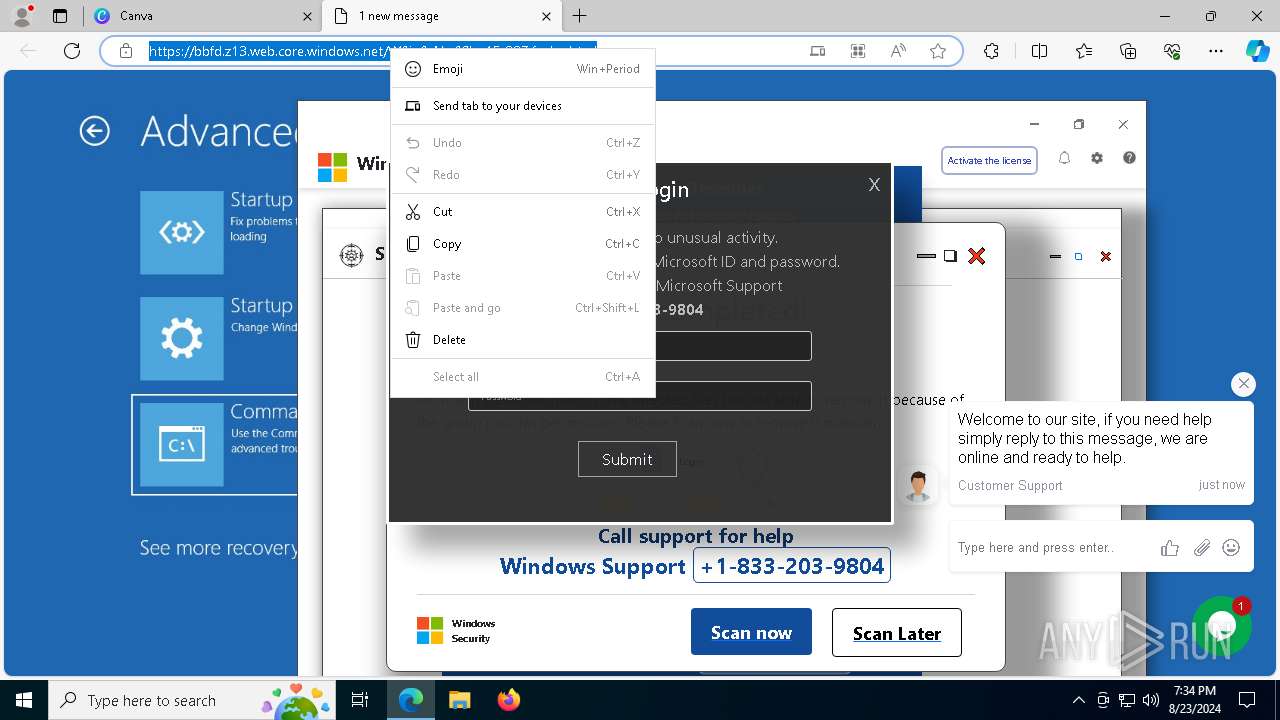Open settings gear in fake Windows window
Image resolution: width=1280 pixels, height=720 pixels.
(x=1097, y=158)
